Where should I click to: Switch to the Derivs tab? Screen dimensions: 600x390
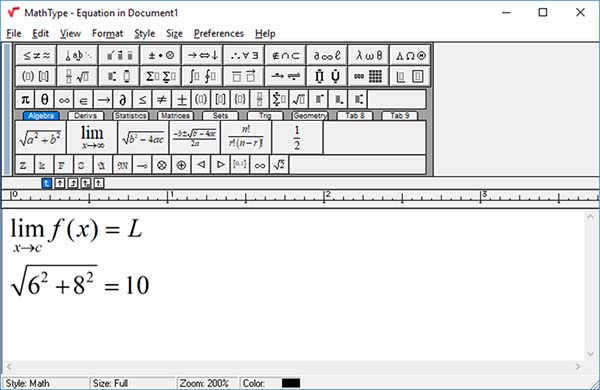coord(86,116)
